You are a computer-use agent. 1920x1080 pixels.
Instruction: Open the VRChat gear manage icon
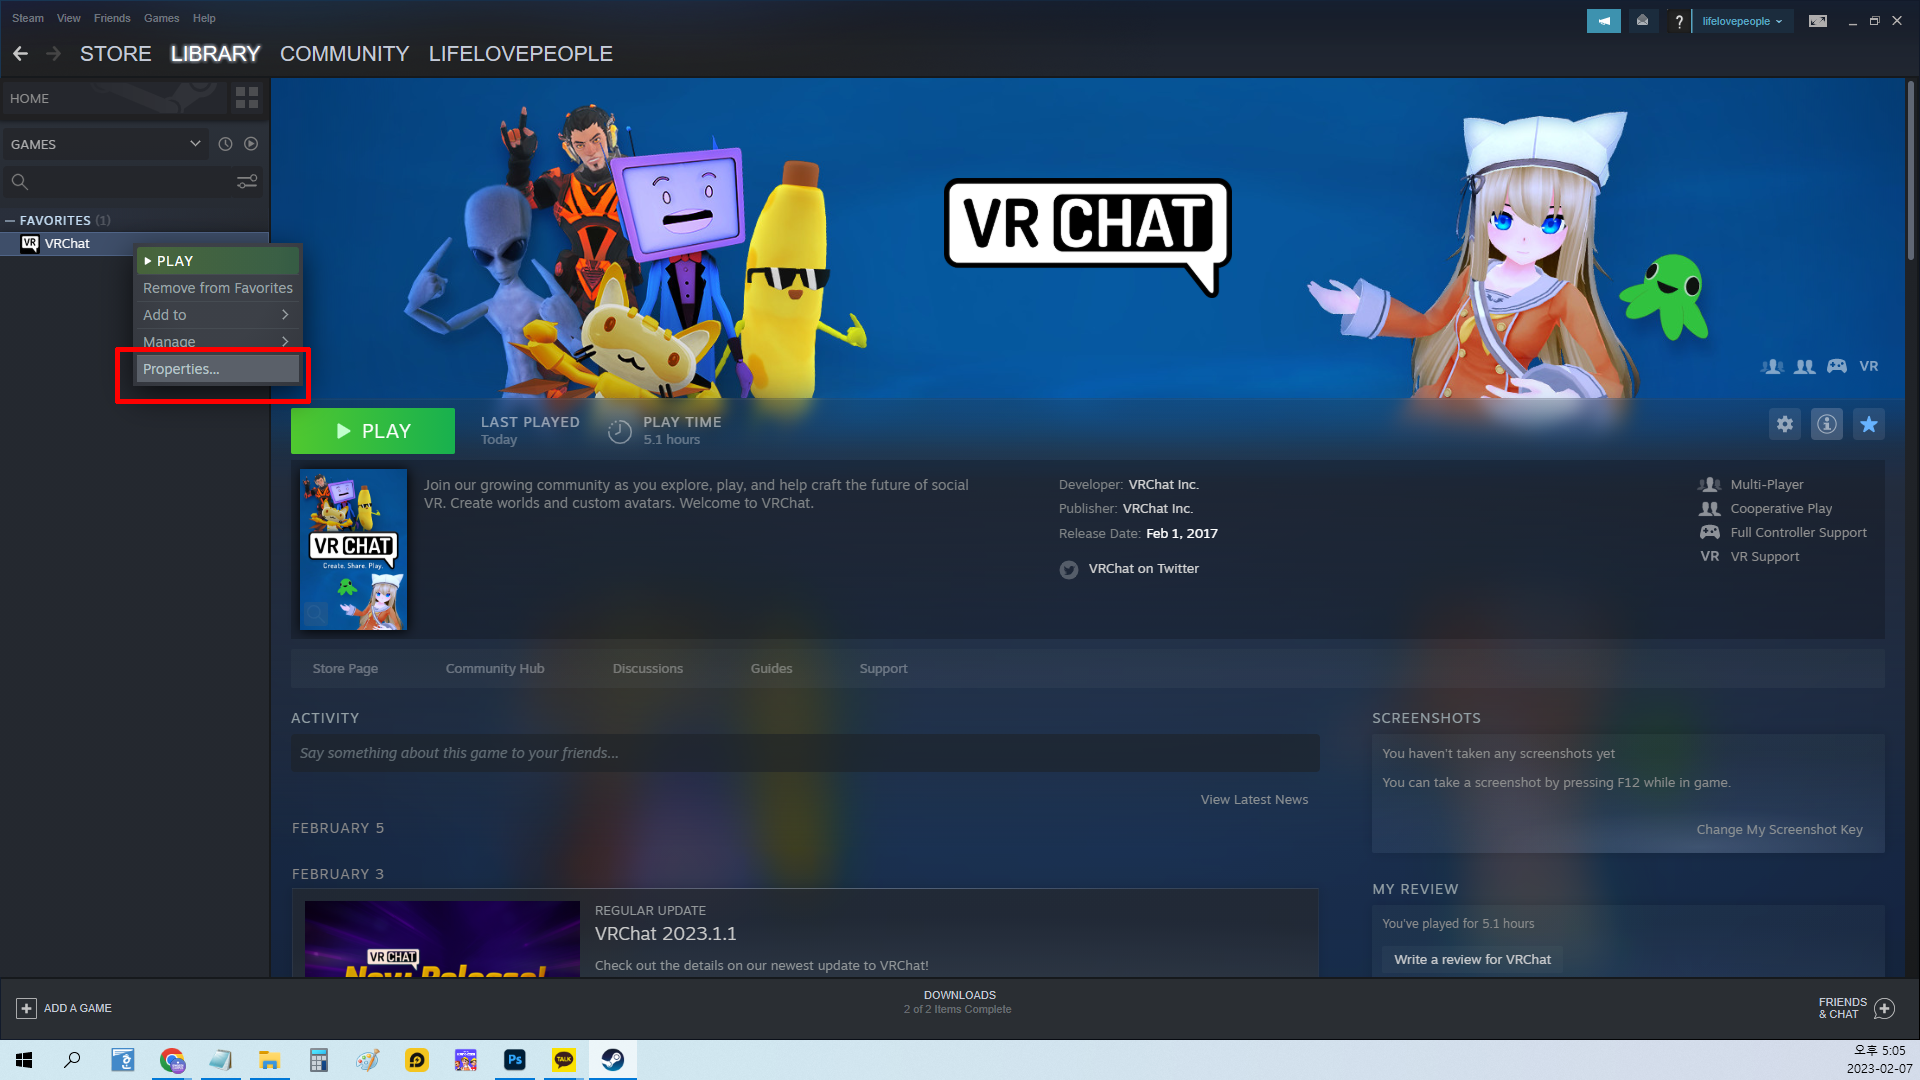(1785, 424)
